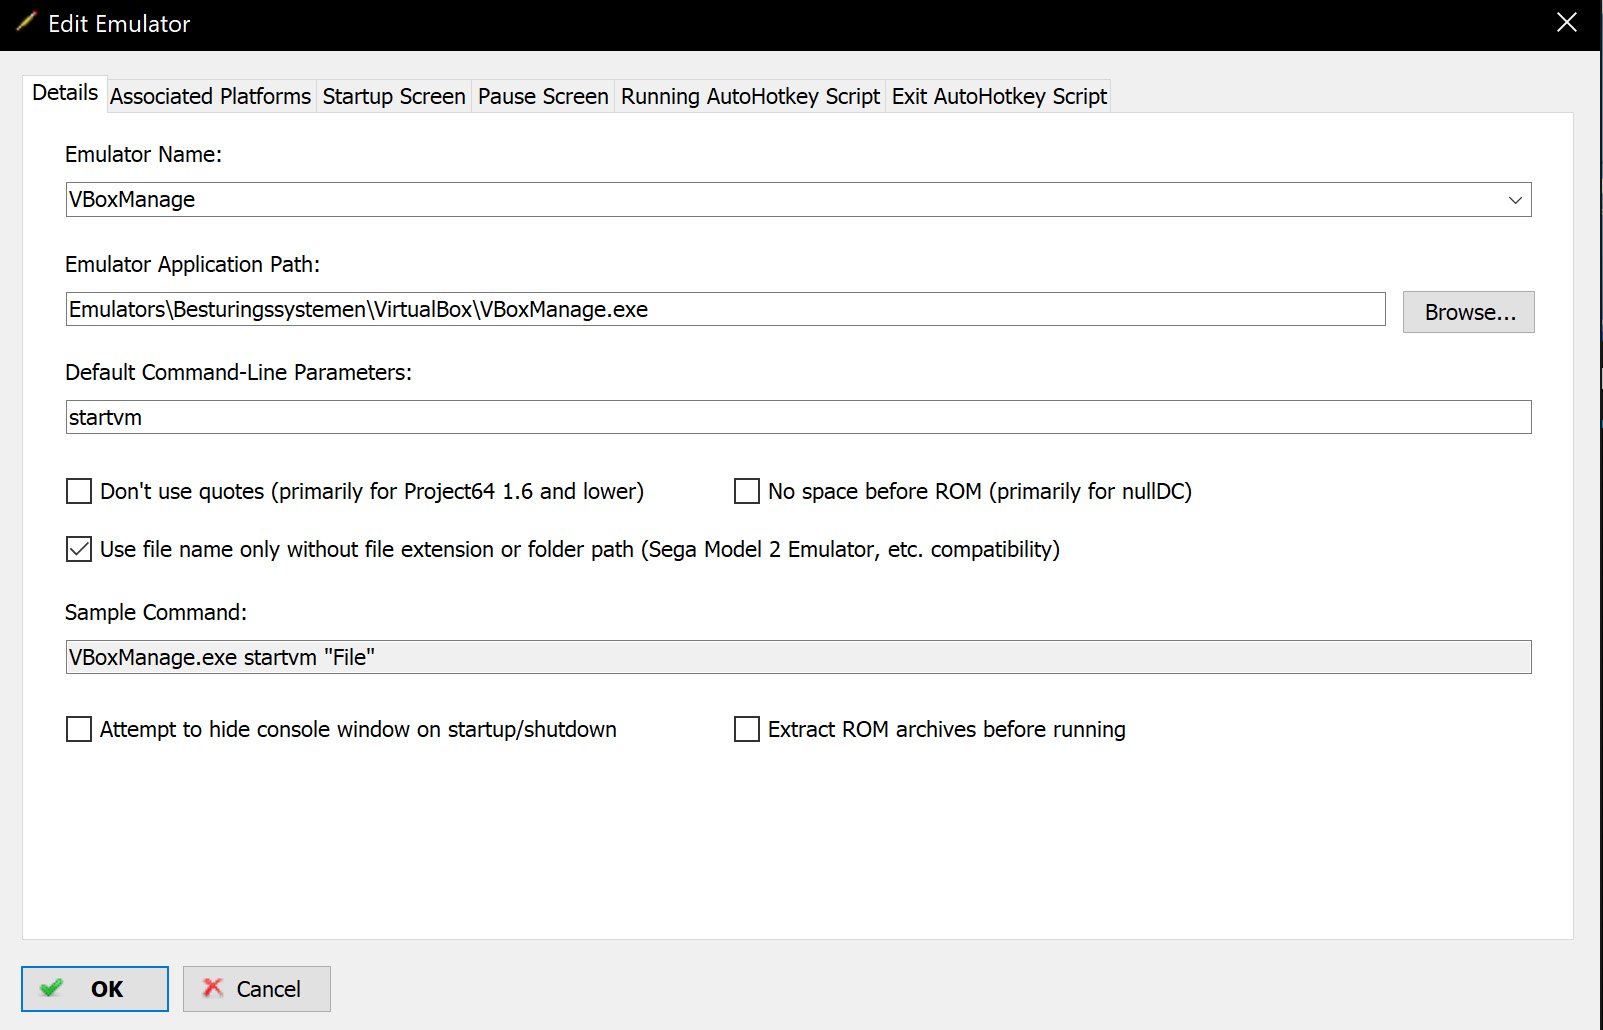Enable Extract ROM archives before running
Viewport: 1603px width, 1030px height.
747,729
